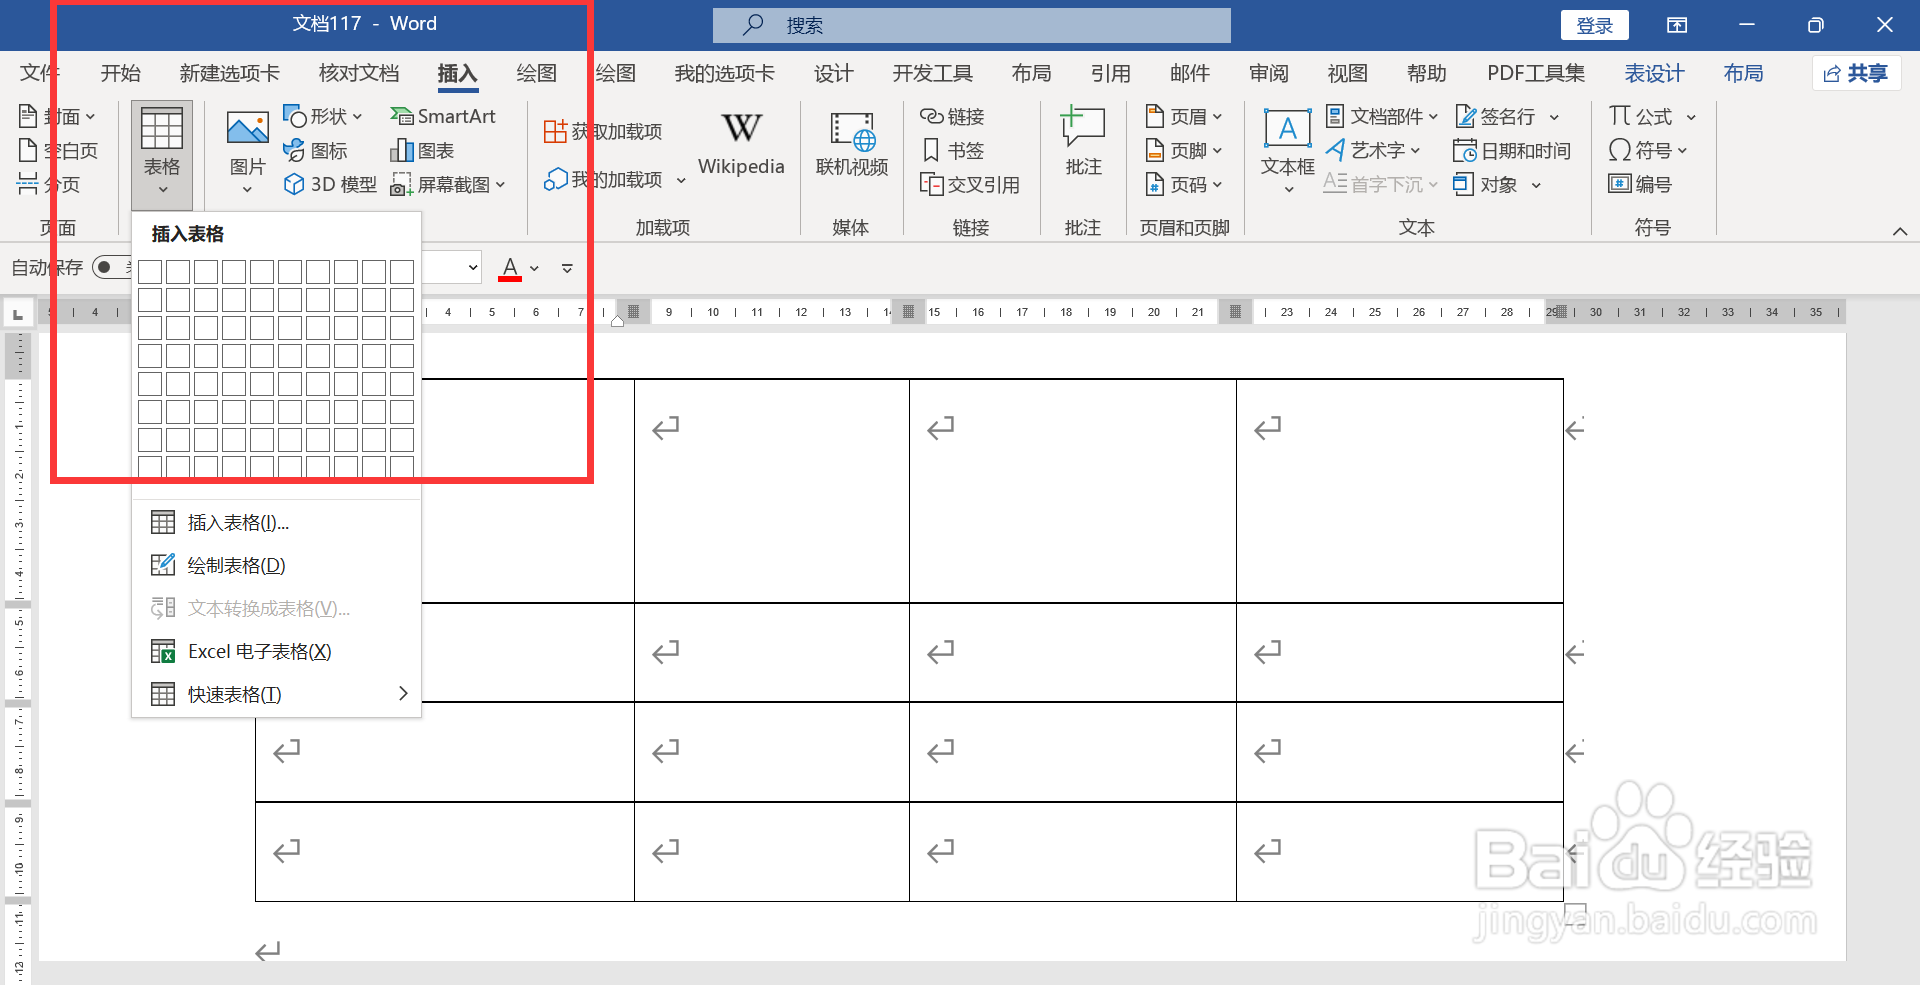Open the WordArt gallery
The image size is (1920, 985).
tap(1372, 150)
